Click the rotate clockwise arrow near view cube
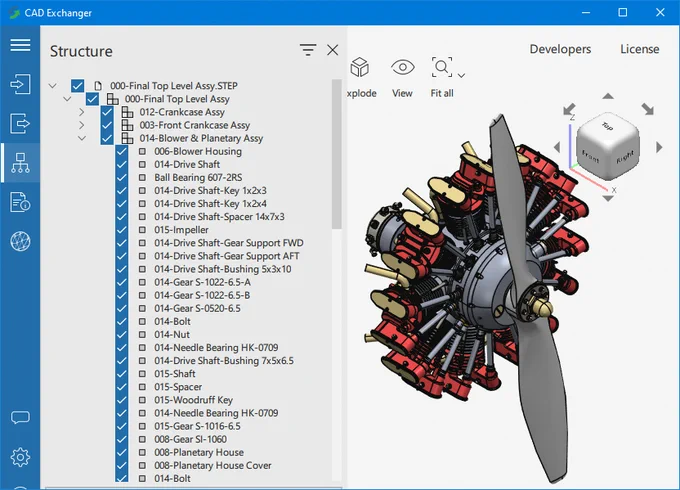This screenshot has width=680, height=490. tap(647, 109)
